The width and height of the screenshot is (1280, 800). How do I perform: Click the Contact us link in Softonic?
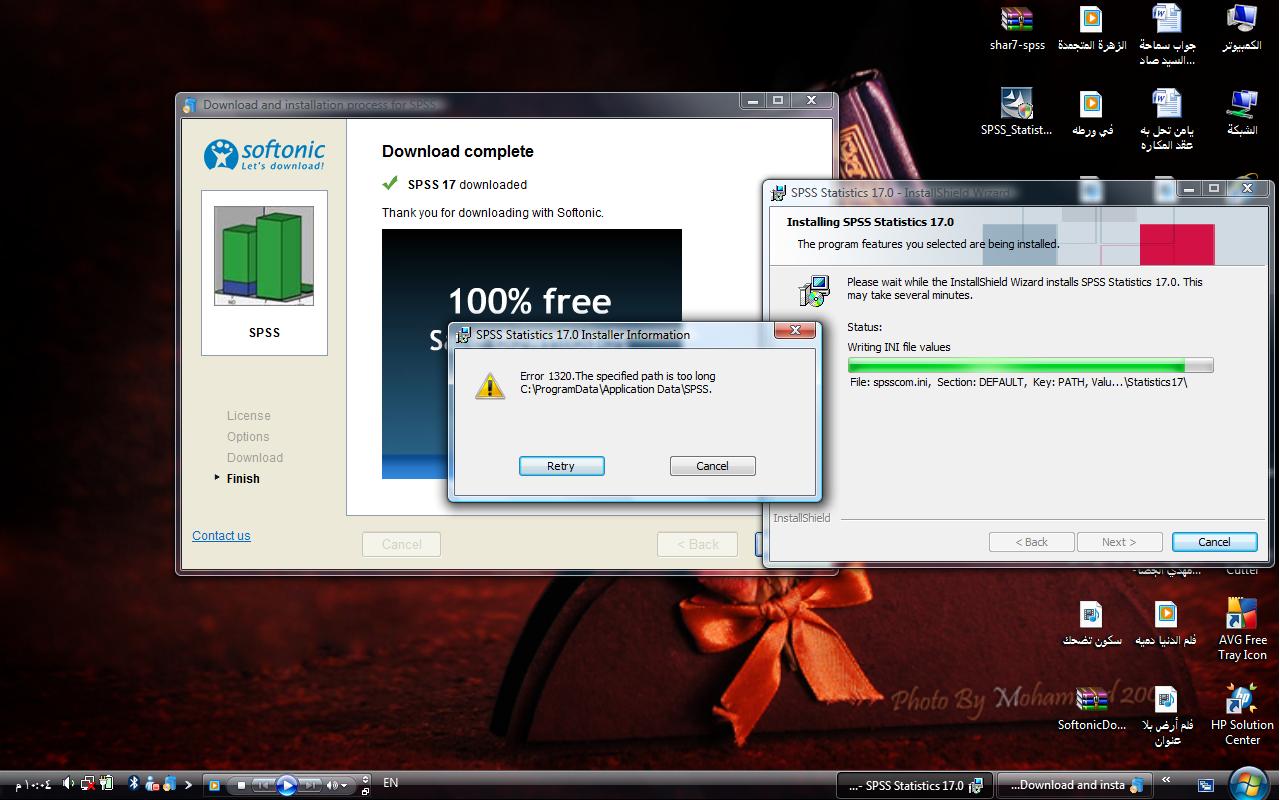point(221,535)
